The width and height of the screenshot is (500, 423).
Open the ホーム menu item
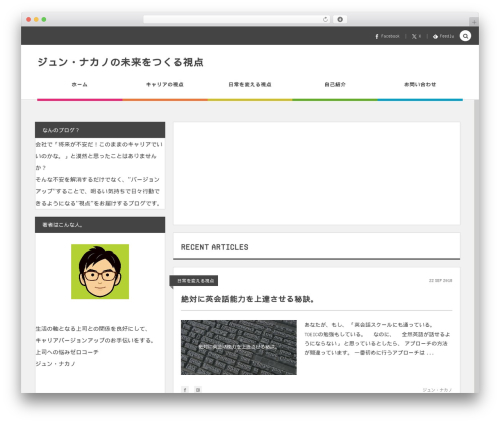[79, 84]
